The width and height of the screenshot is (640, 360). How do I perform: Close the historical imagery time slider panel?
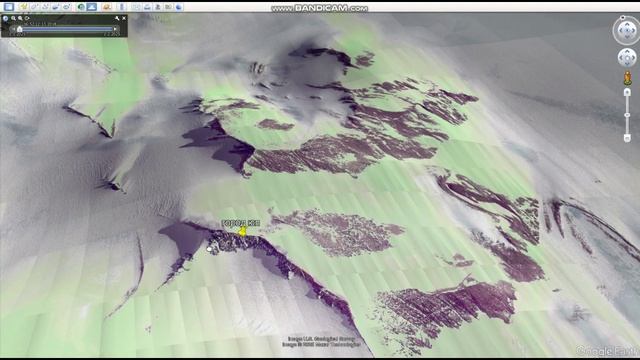[124, 18]
